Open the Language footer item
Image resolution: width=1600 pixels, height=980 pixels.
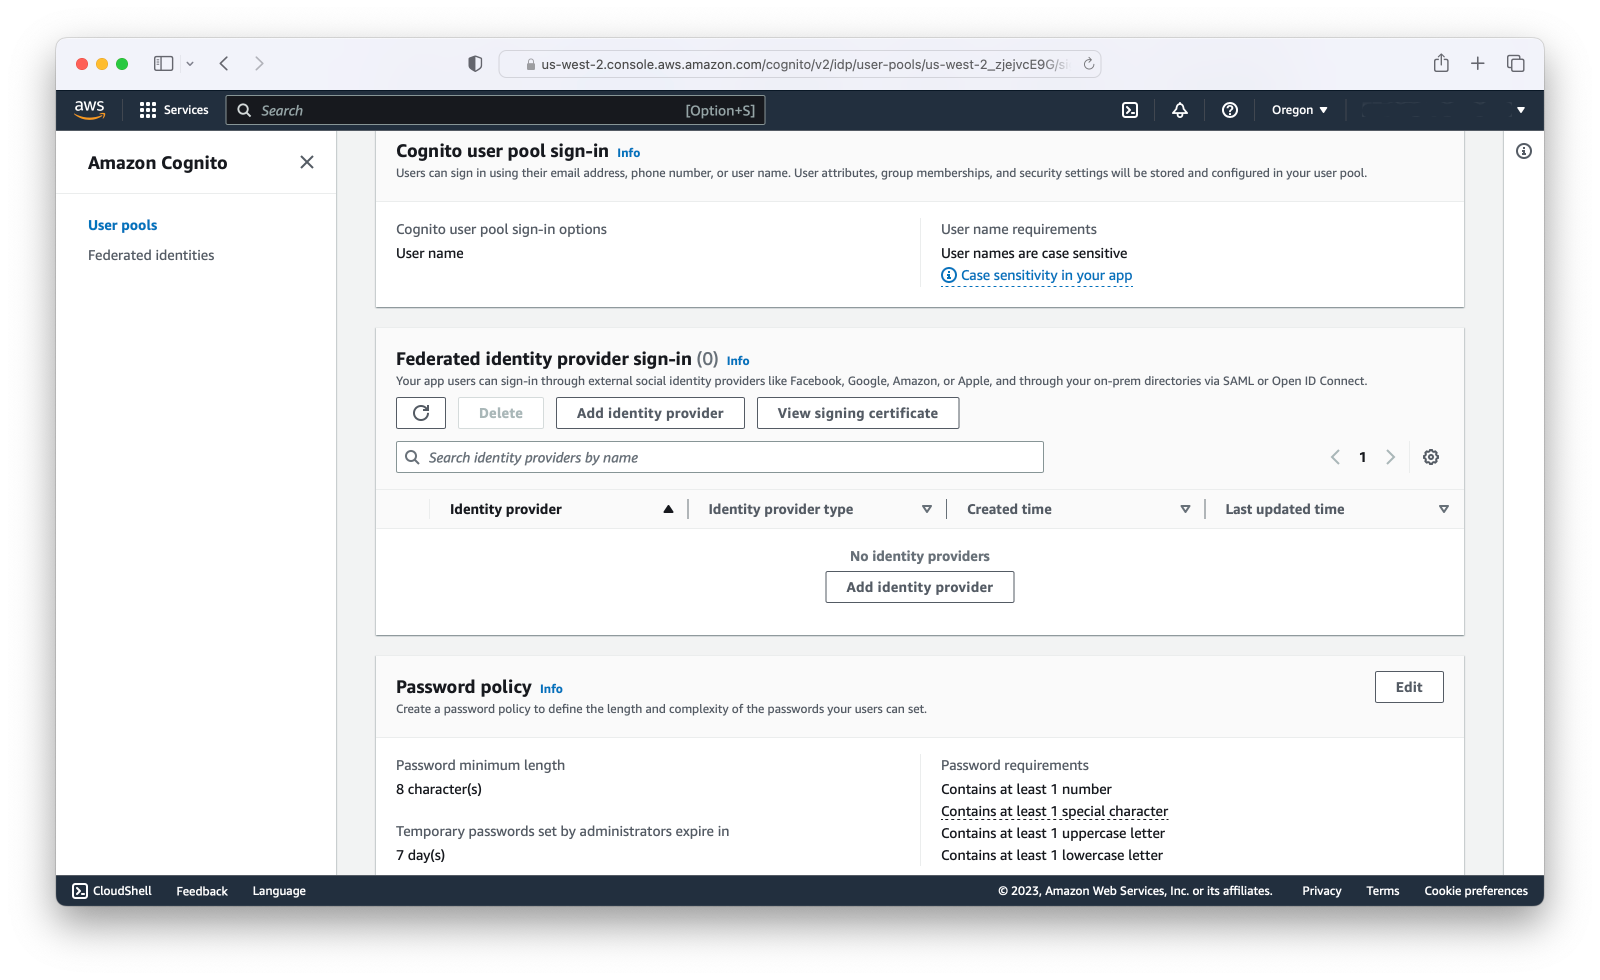[279, 891]
